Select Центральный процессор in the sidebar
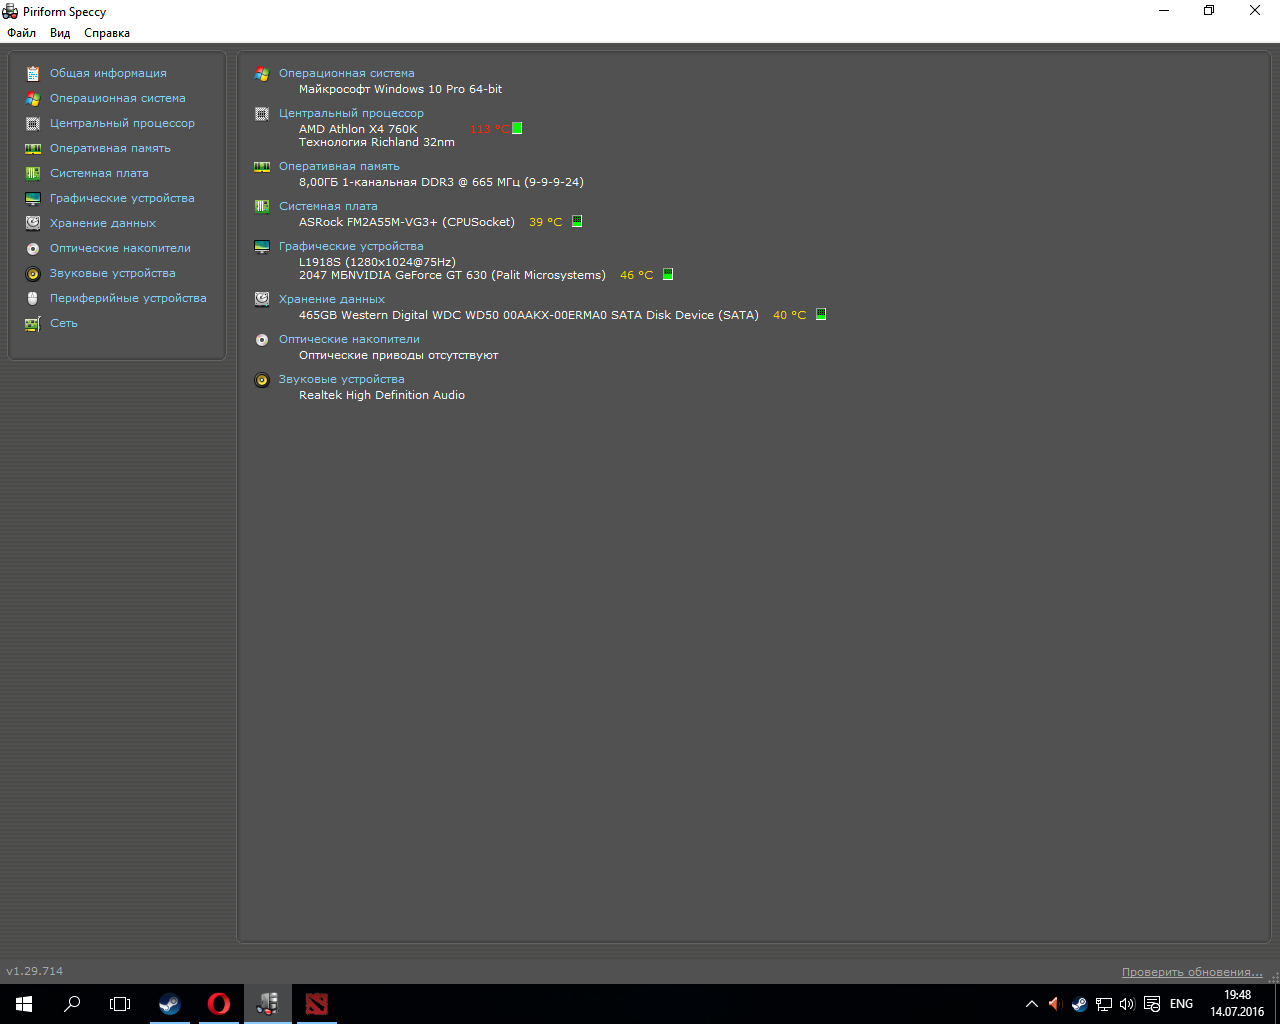 pos(122,123)
